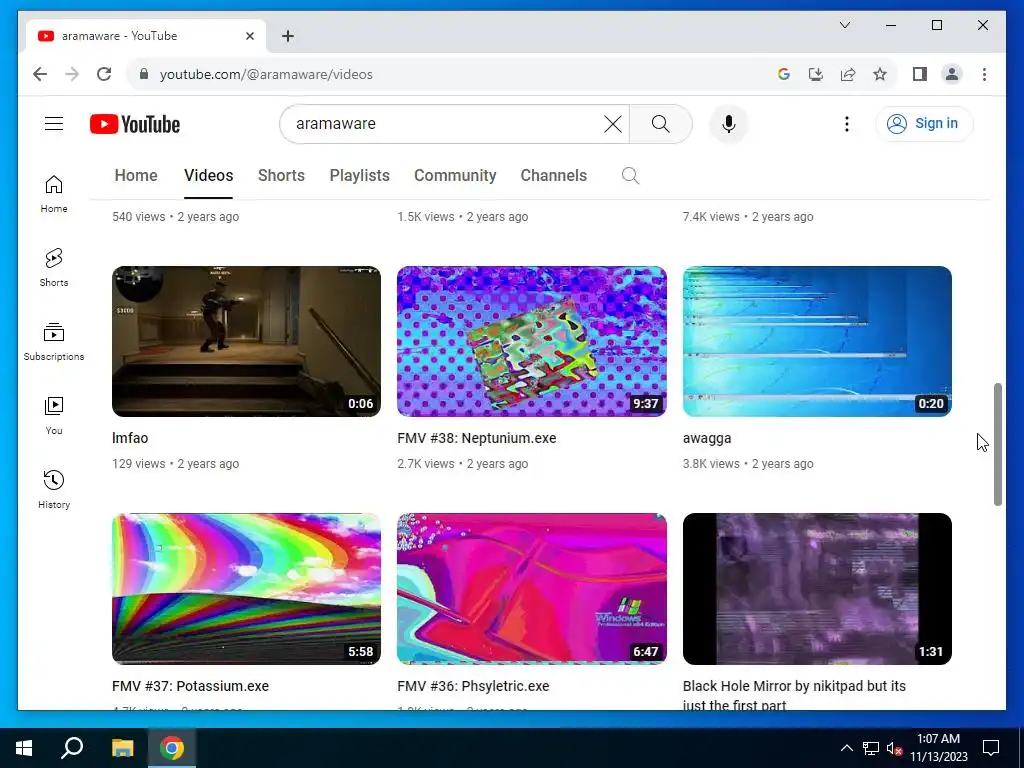
Task: Play the Phsyletric.exe pink thumbnail
Action: click(x=532, y=589)
